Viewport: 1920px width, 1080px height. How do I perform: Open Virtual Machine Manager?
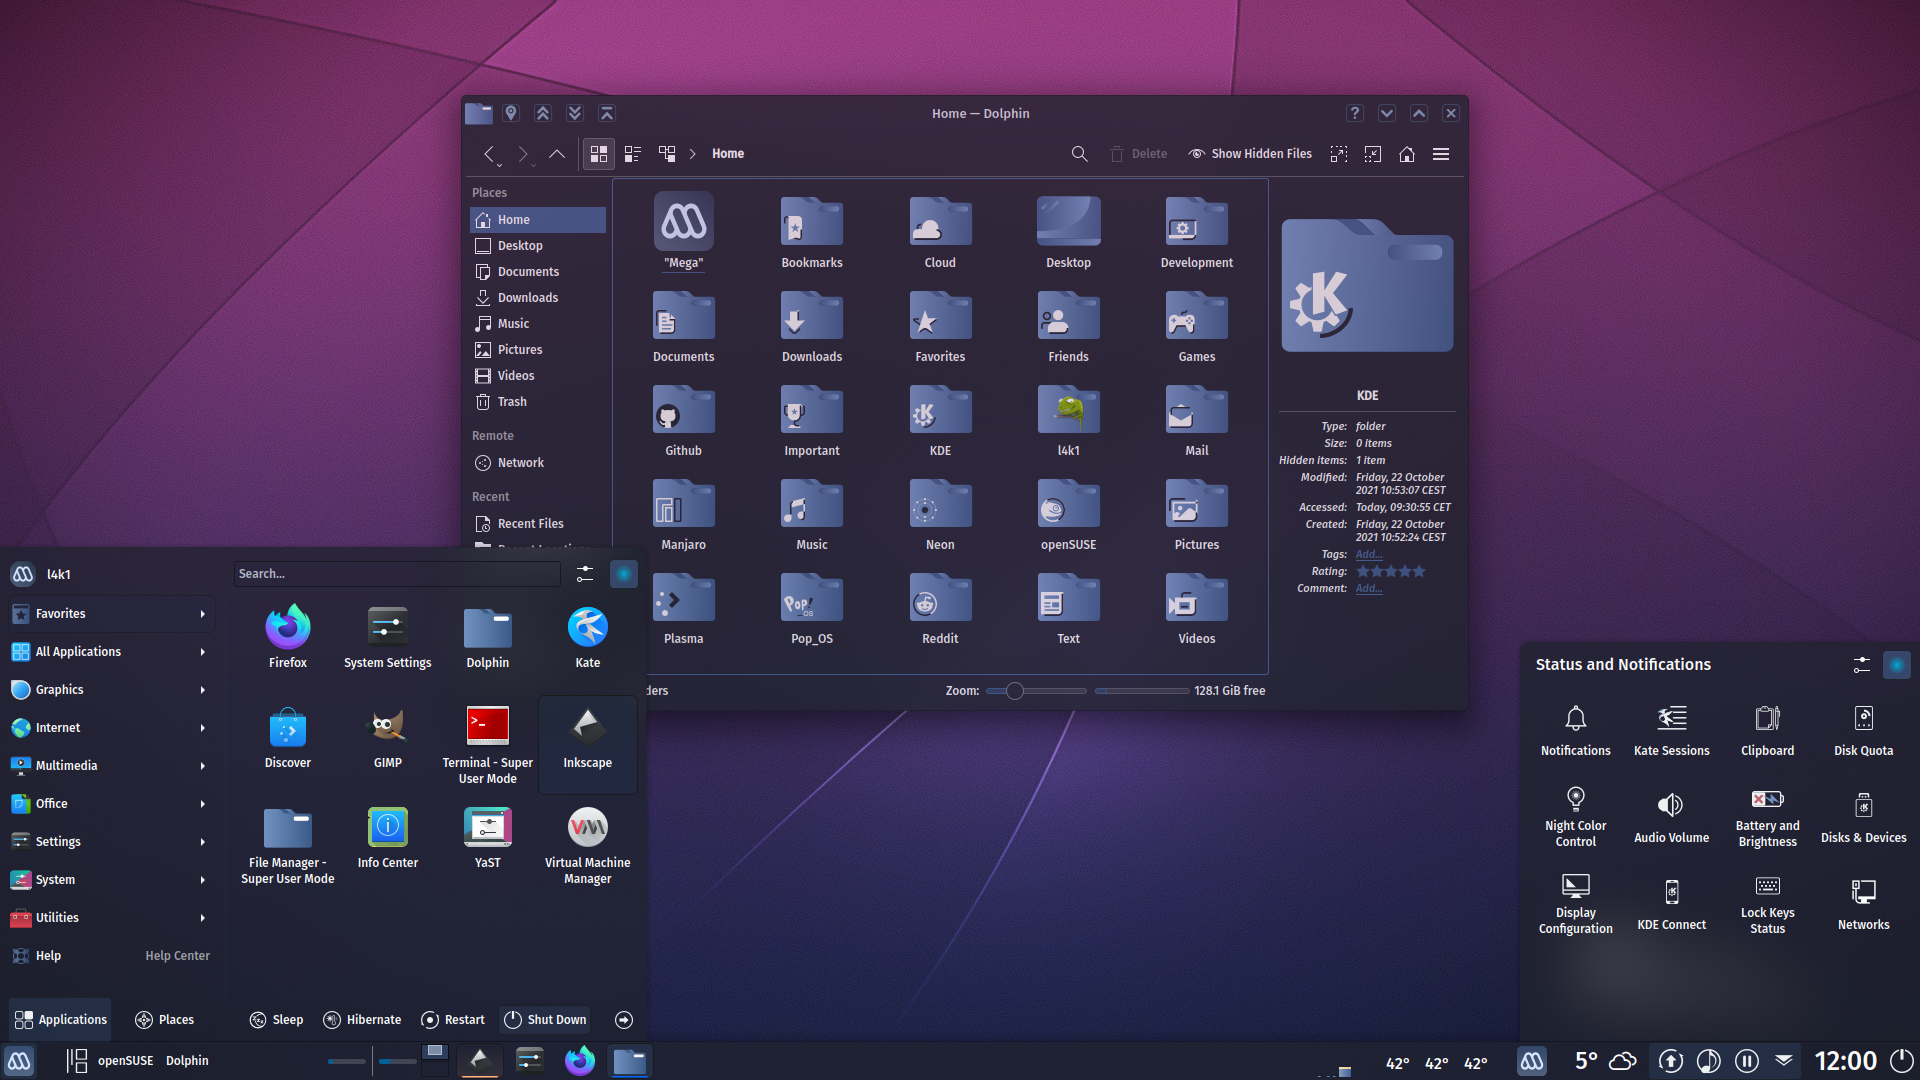[x=588, y=845]
